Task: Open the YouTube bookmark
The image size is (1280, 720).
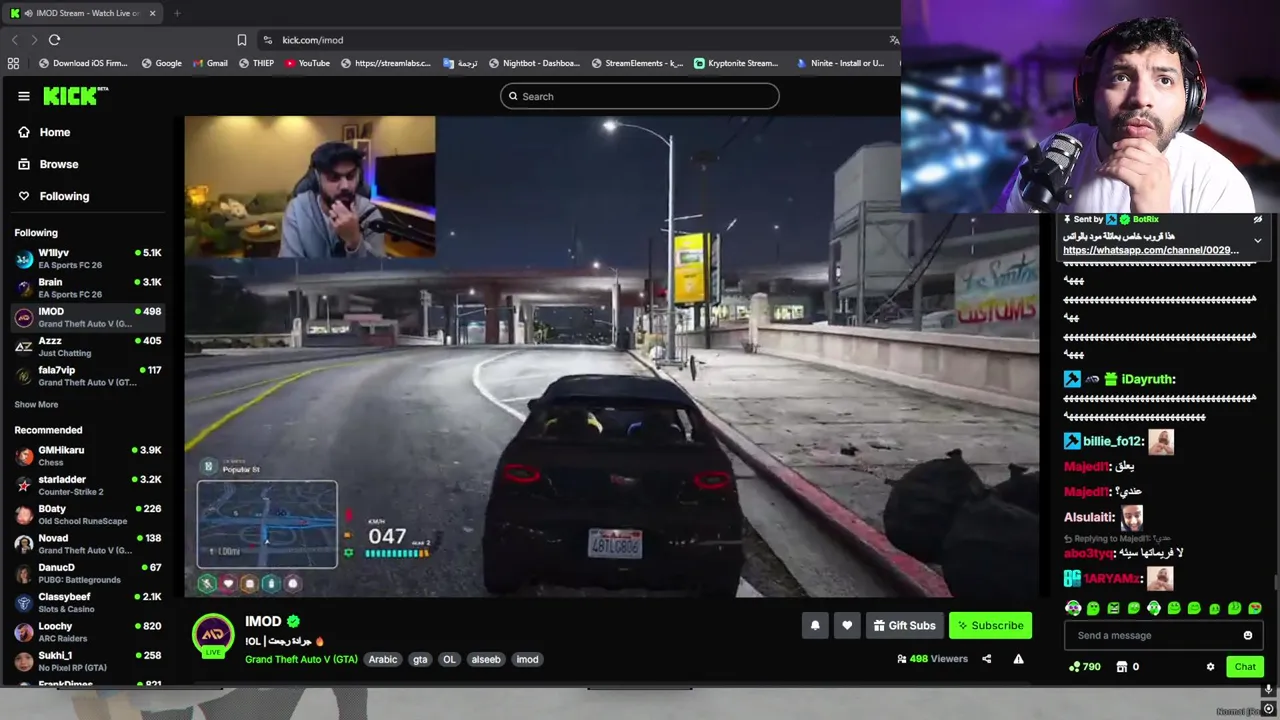Action: (307, 63)
